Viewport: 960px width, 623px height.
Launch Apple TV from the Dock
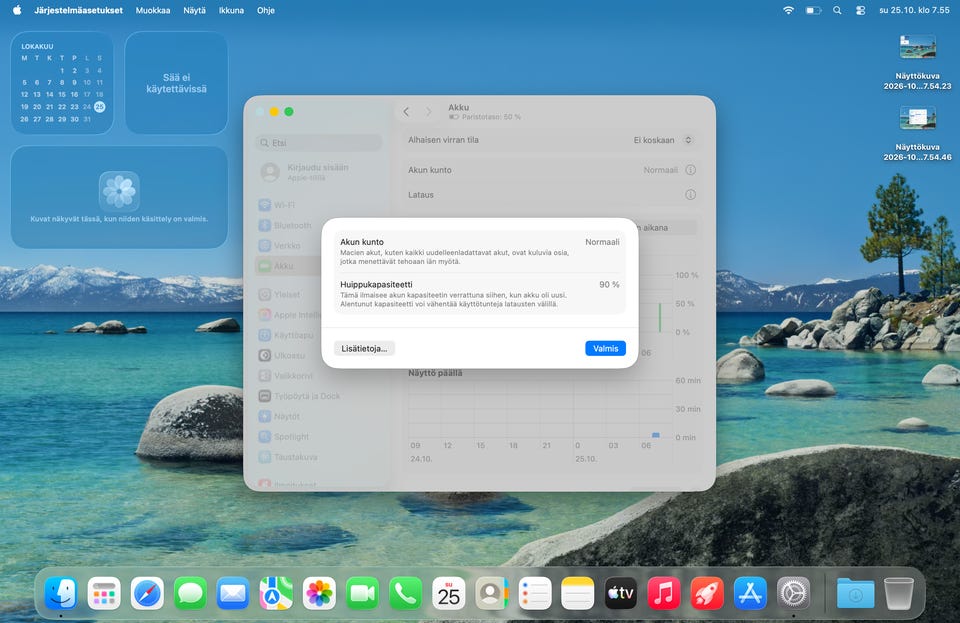tap(621, 593)
